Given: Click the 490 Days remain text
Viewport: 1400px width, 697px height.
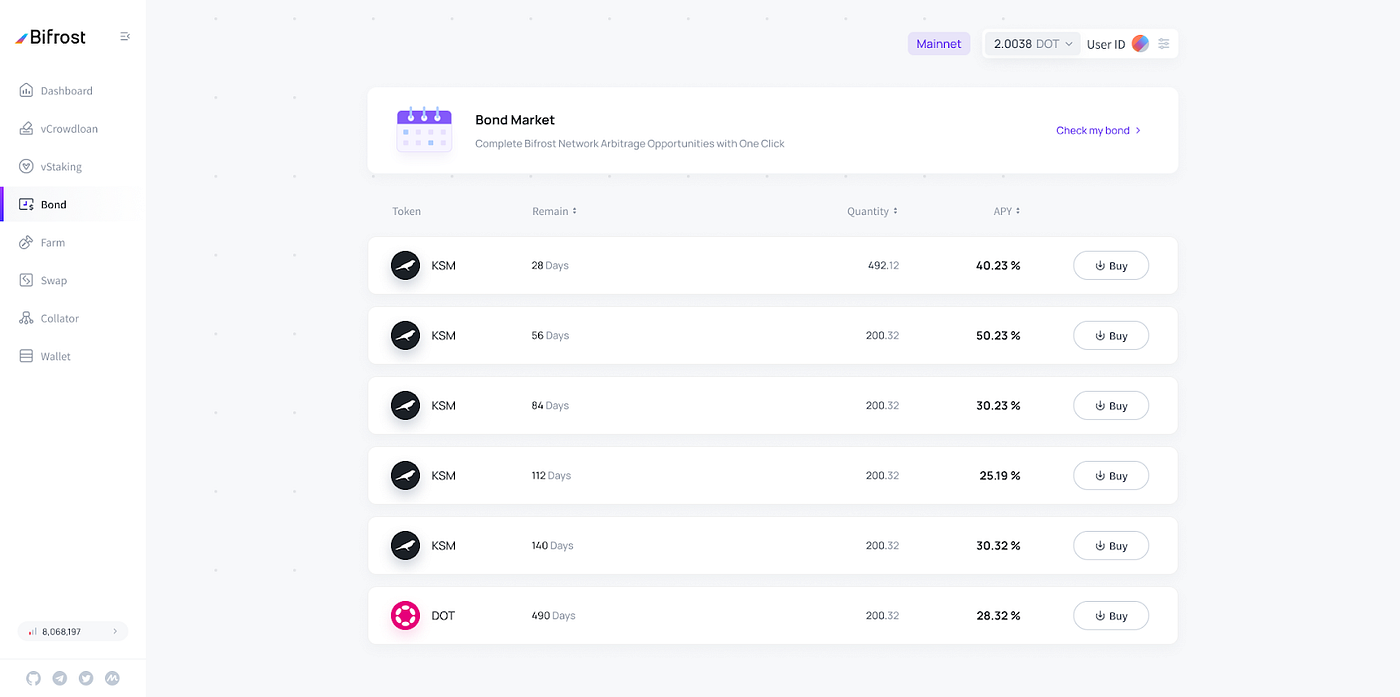Looking at the screenshot, I should point(553,616).
